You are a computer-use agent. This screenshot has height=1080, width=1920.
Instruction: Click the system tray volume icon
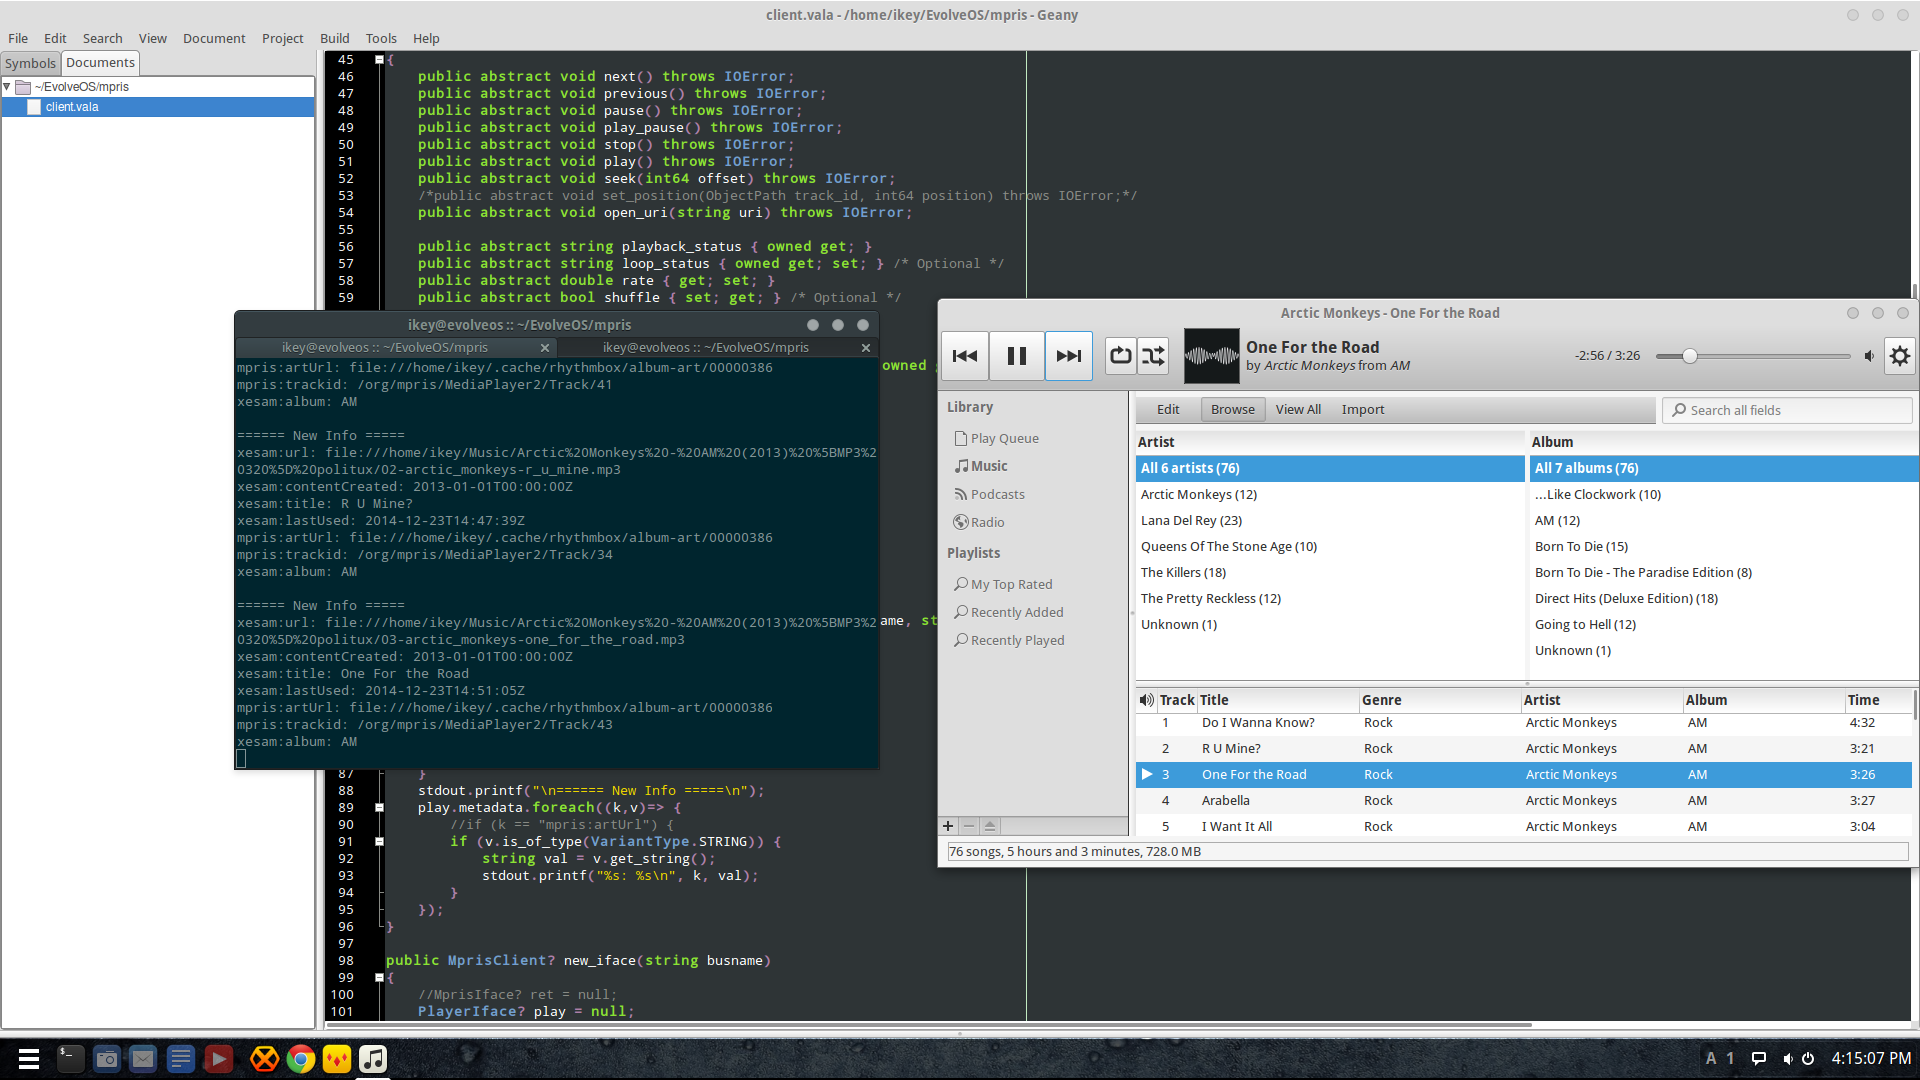coord(1787,1058)
